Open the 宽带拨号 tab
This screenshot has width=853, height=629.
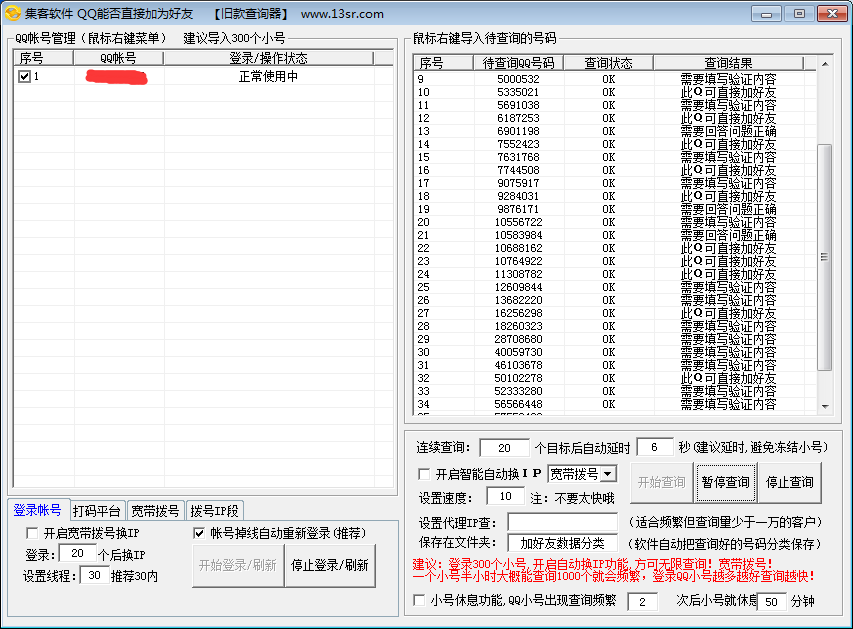(x=155, y=511)
